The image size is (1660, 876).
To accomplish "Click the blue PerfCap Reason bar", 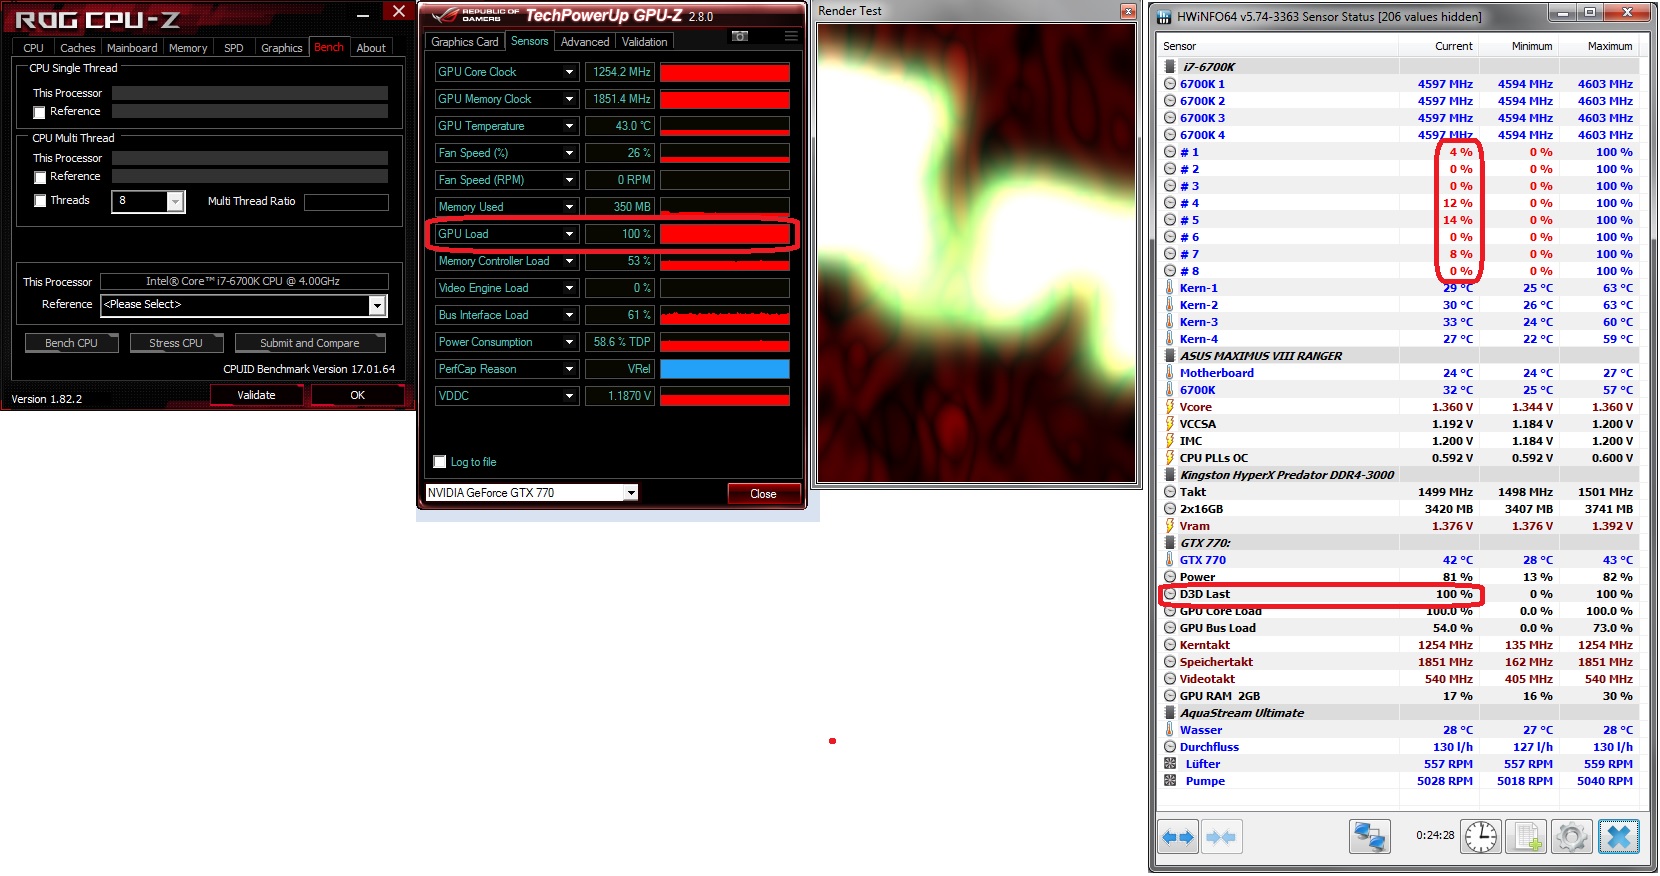I will pos(725,369).
